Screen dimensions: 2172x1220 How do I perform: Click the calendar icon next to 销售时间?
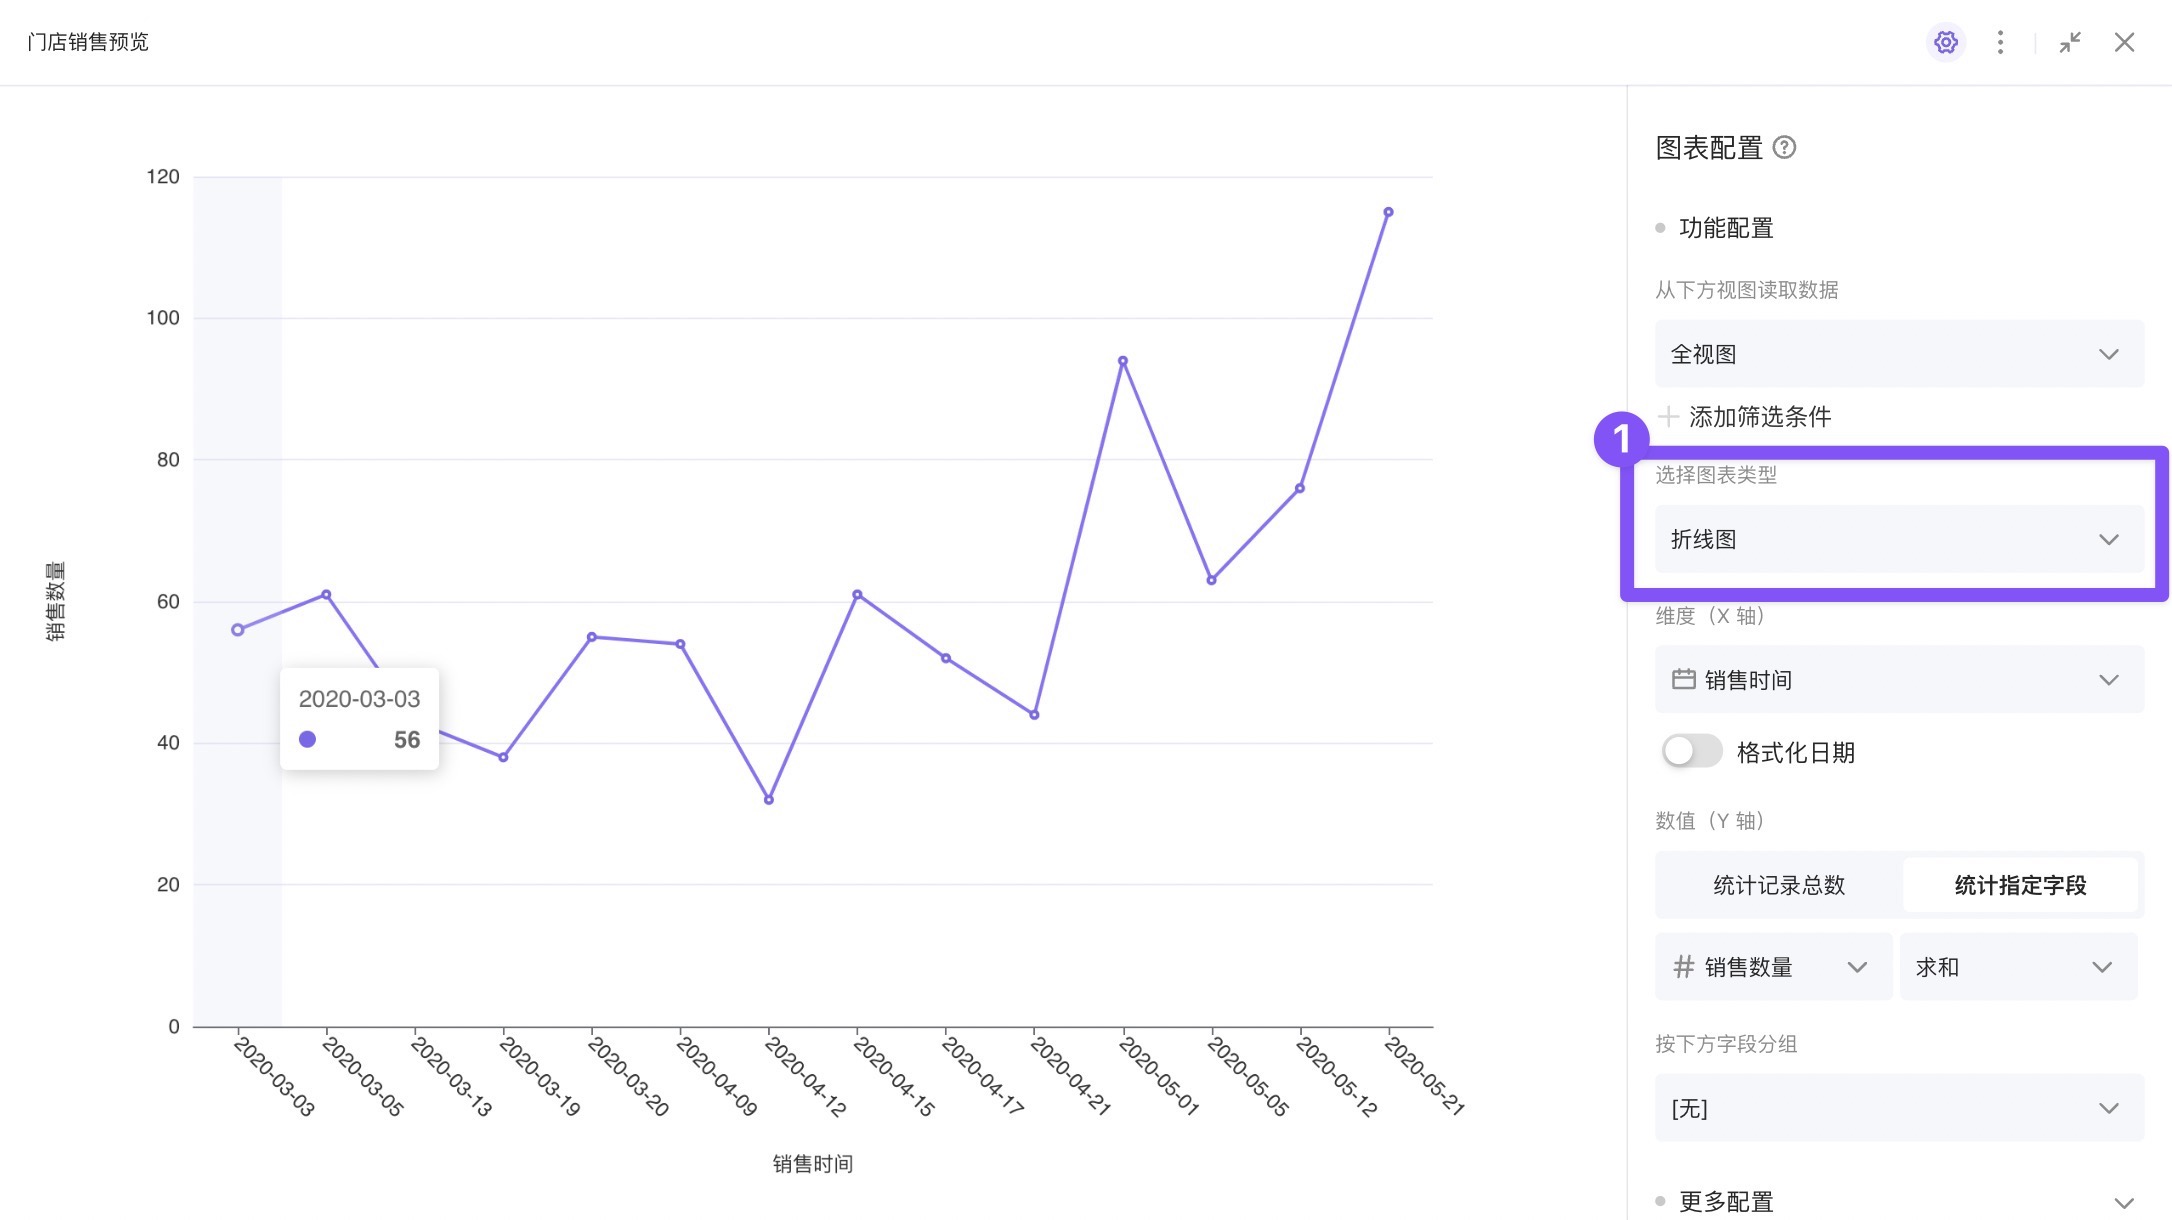1681,680
